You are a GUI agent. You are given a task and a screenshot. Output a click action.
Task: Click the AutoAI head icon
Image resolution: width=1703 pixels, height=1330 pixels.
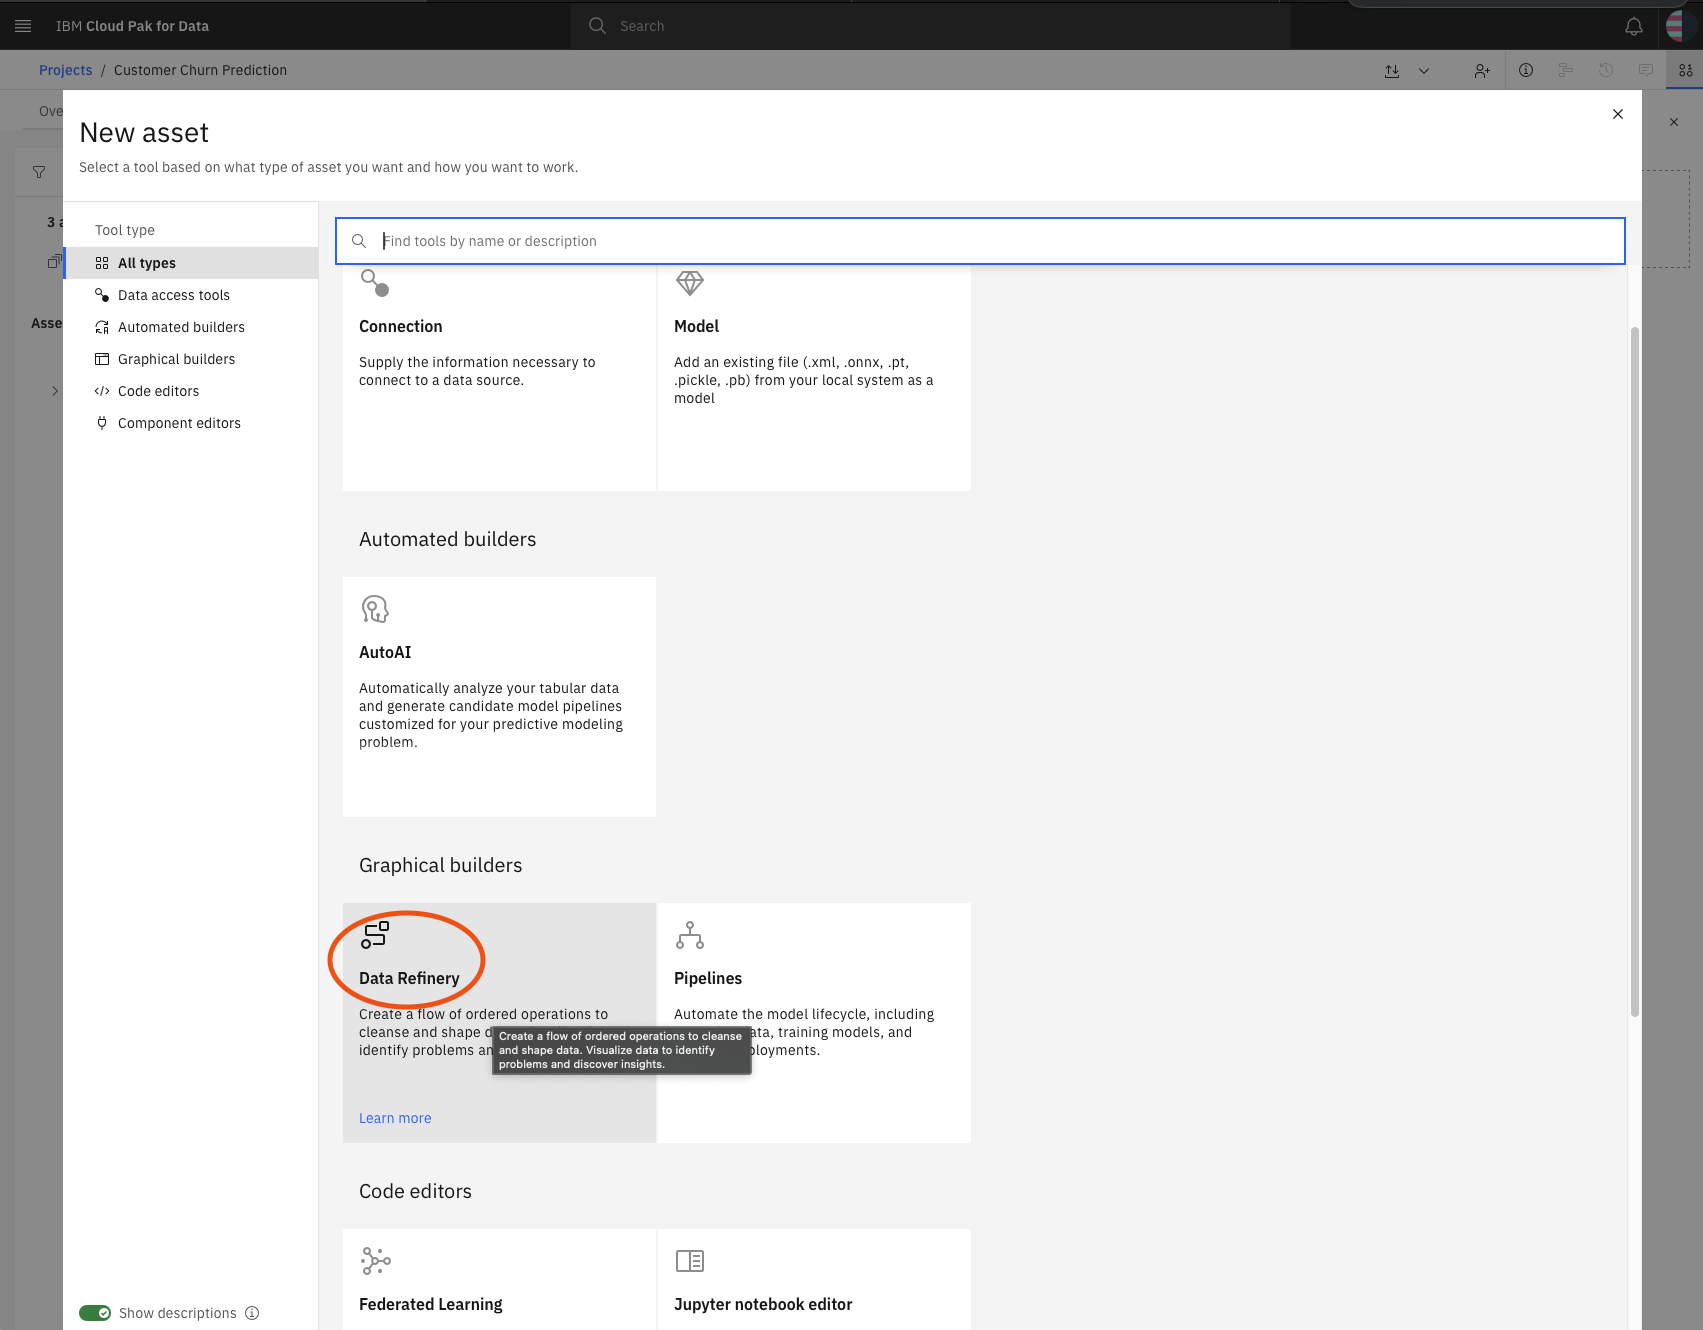coord(375,609)
